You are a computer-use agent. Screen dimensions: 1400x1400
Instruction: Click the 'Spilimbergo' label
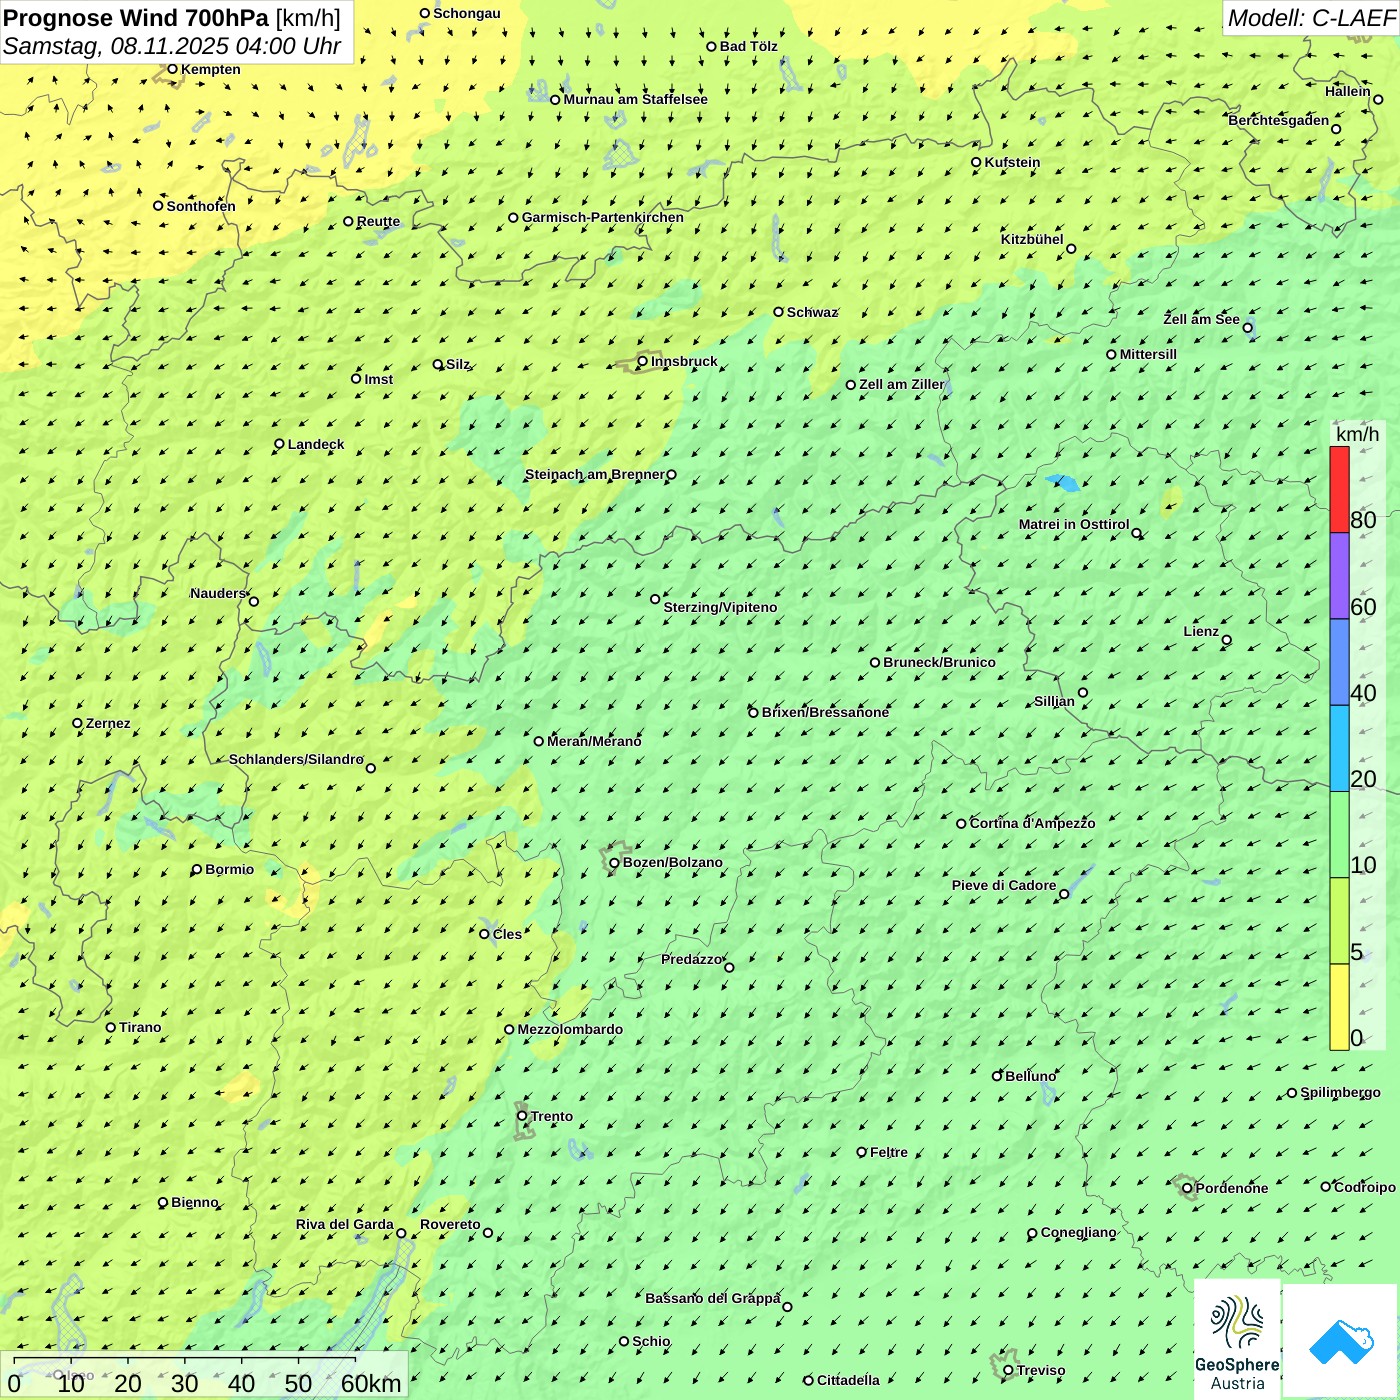1340,1092
